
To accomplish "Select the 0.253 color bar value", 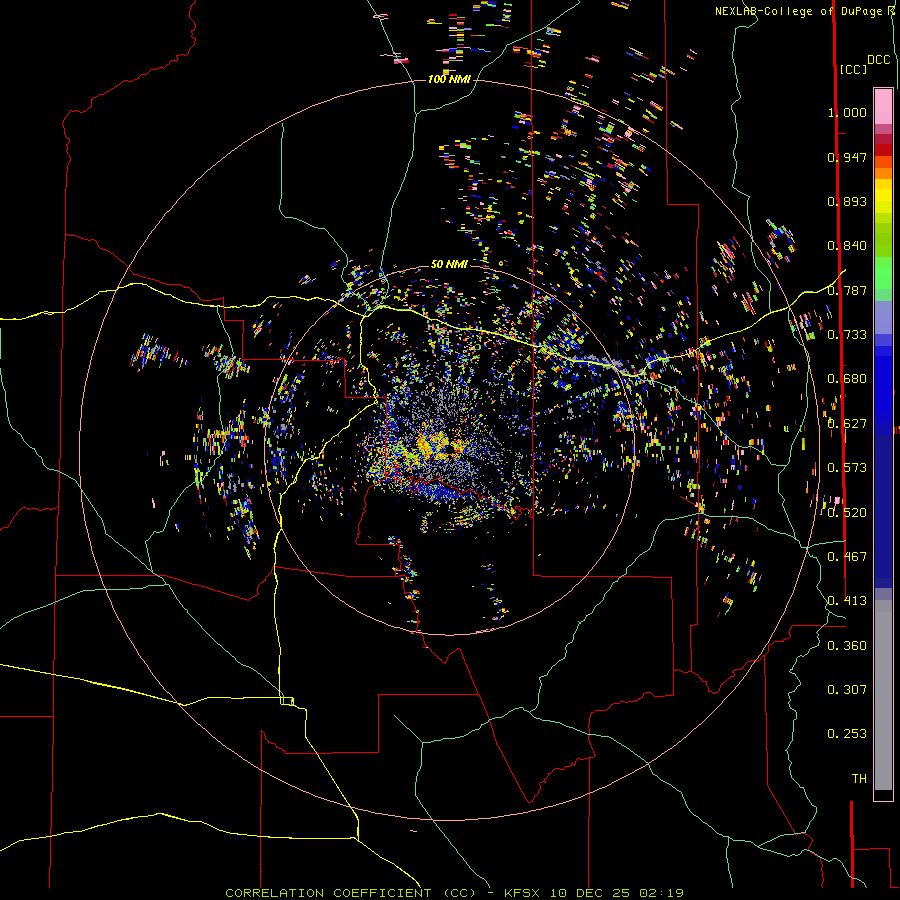I will coord(847,734).
